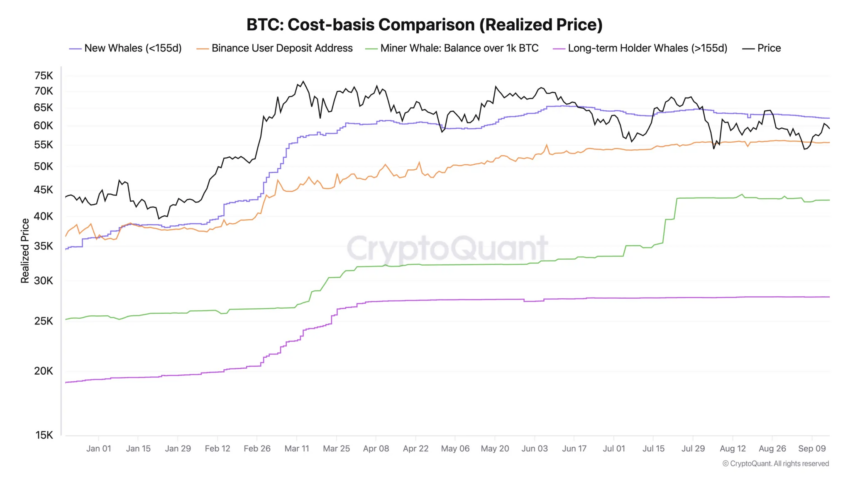Click the Realized Price axis title
The width and height of the screenshot is (850, 478).
25,250
